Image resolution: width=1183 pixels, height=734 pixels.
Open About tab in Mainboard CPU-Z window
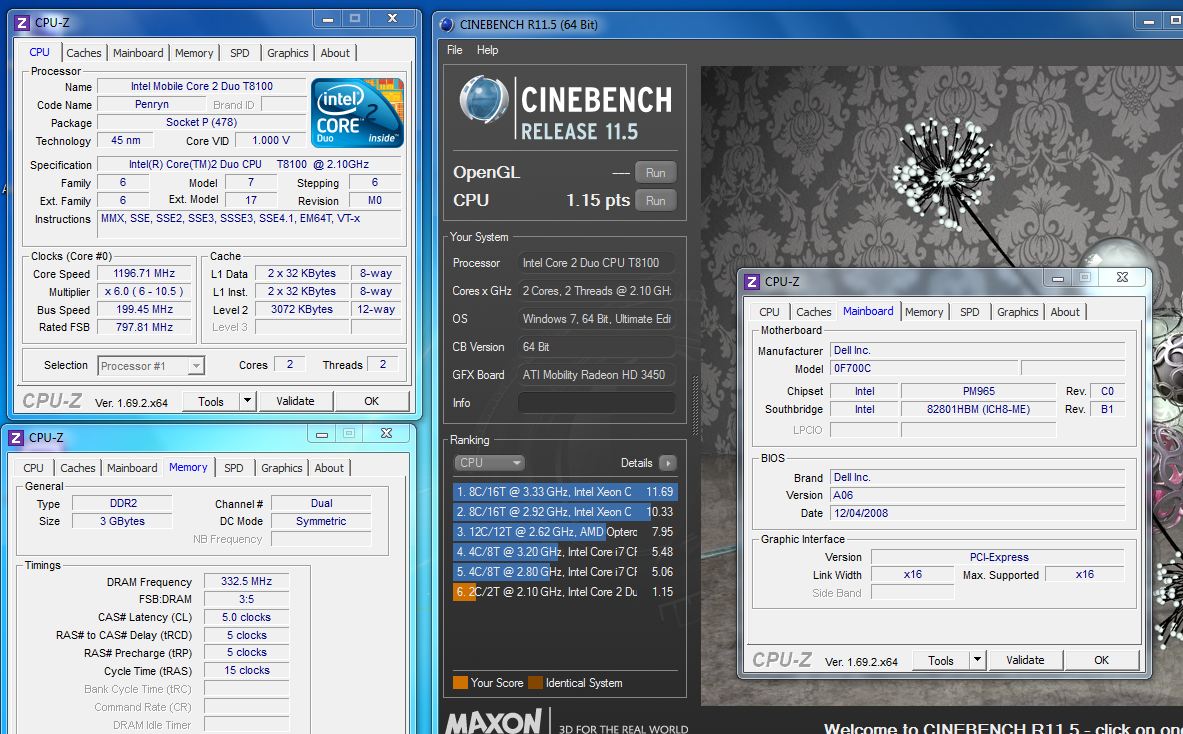[1065, 312]
